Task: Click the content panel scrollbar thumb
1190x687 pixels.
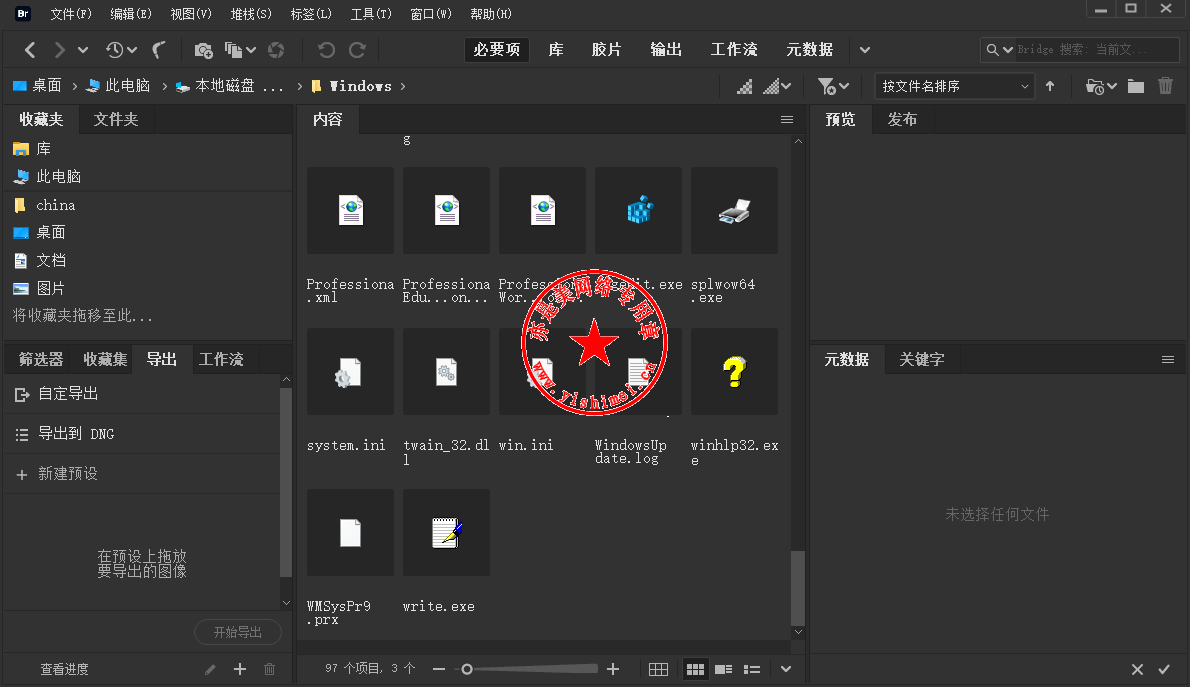Action: (798, 588)
